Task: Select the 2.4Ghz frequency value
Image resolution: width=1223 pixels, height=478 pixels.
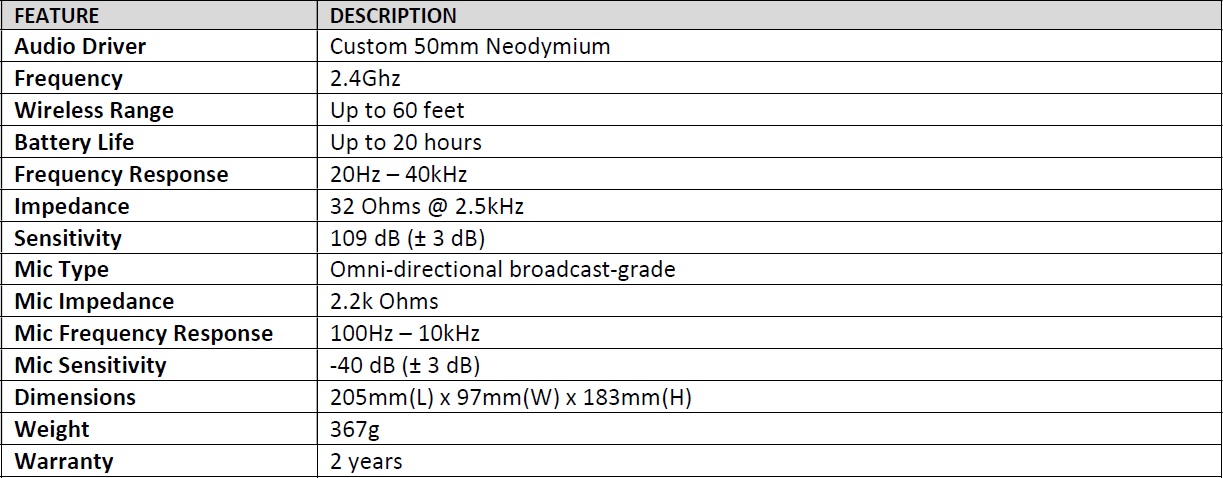Action: point(365,78)
